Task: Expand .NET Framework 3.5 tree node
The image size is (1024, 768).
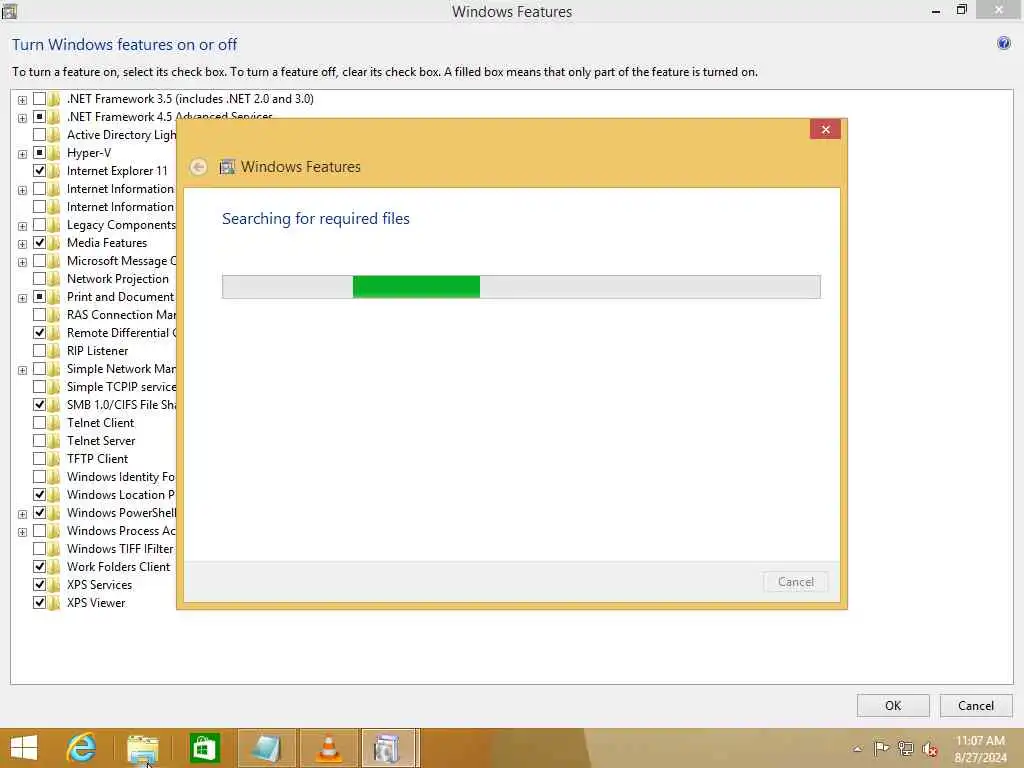Action: pyautogui.click(x=22, y=100)
